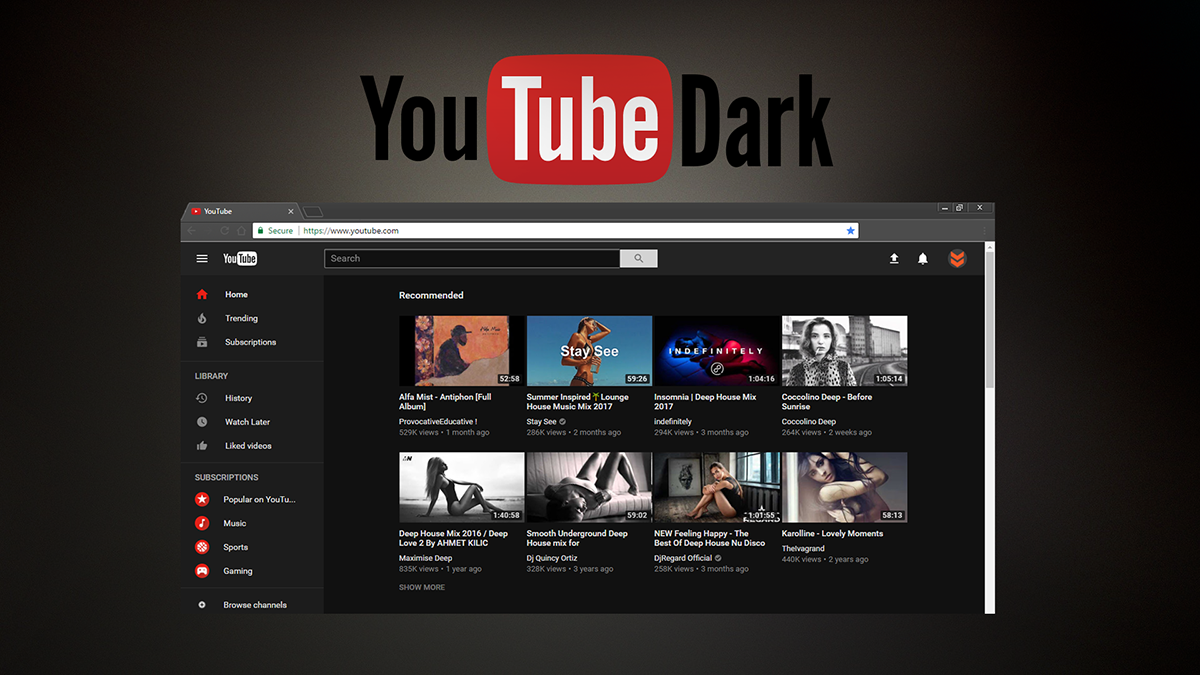Screen dimensions: 1200x675
Task: Open the Insomnia Deep House Mix thumbnail
Action: click(715, 350)
